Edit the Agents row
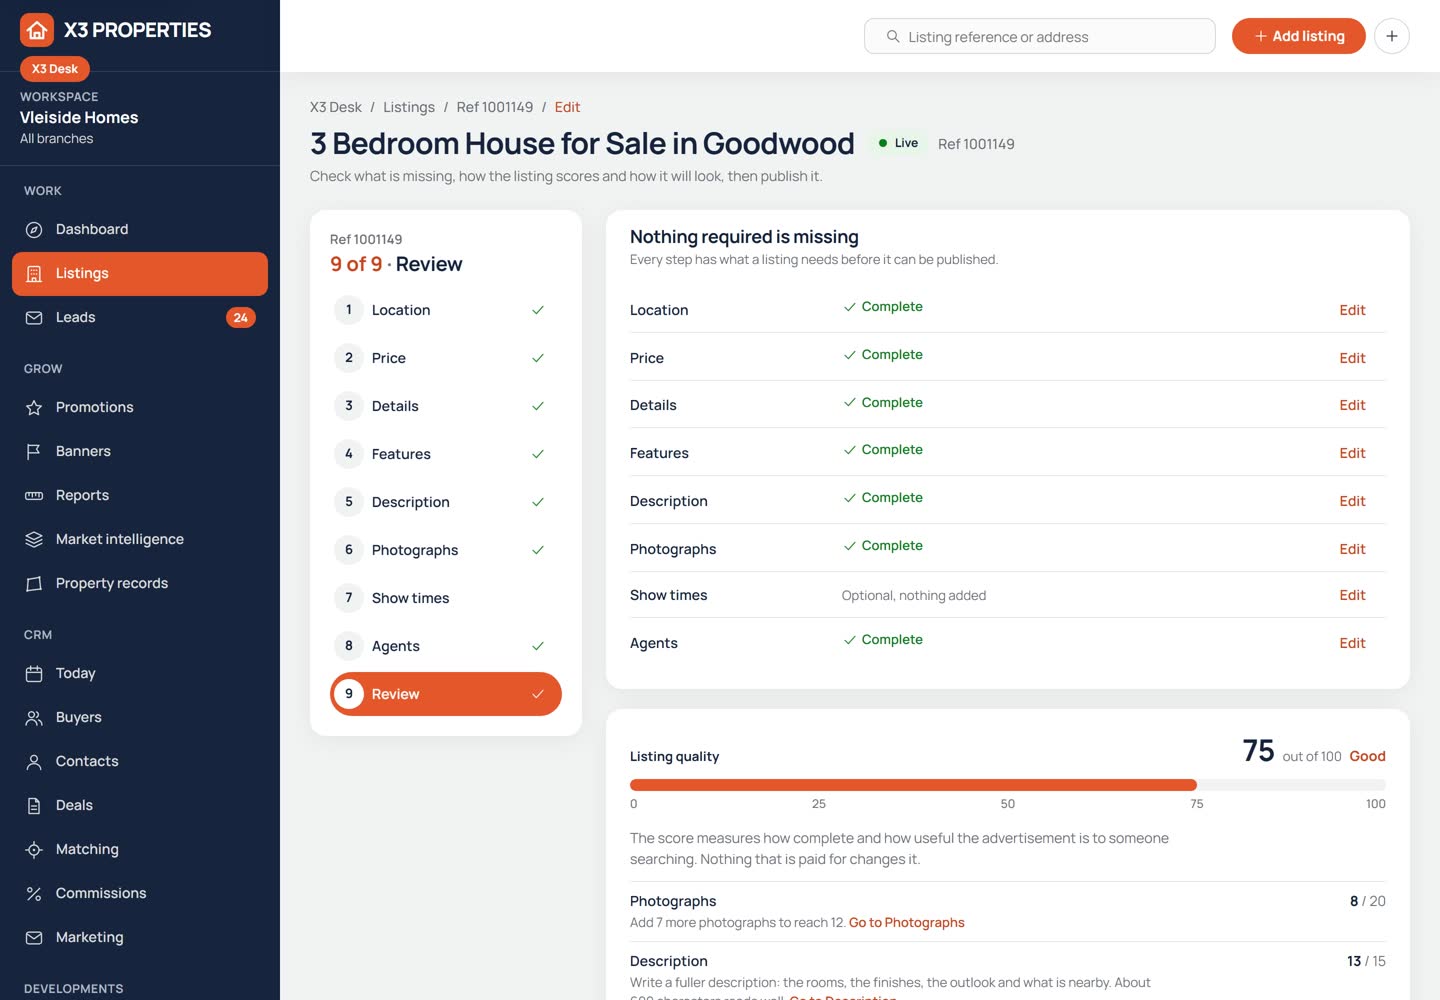The image size is (1440, 1000). coord(1352,643)
